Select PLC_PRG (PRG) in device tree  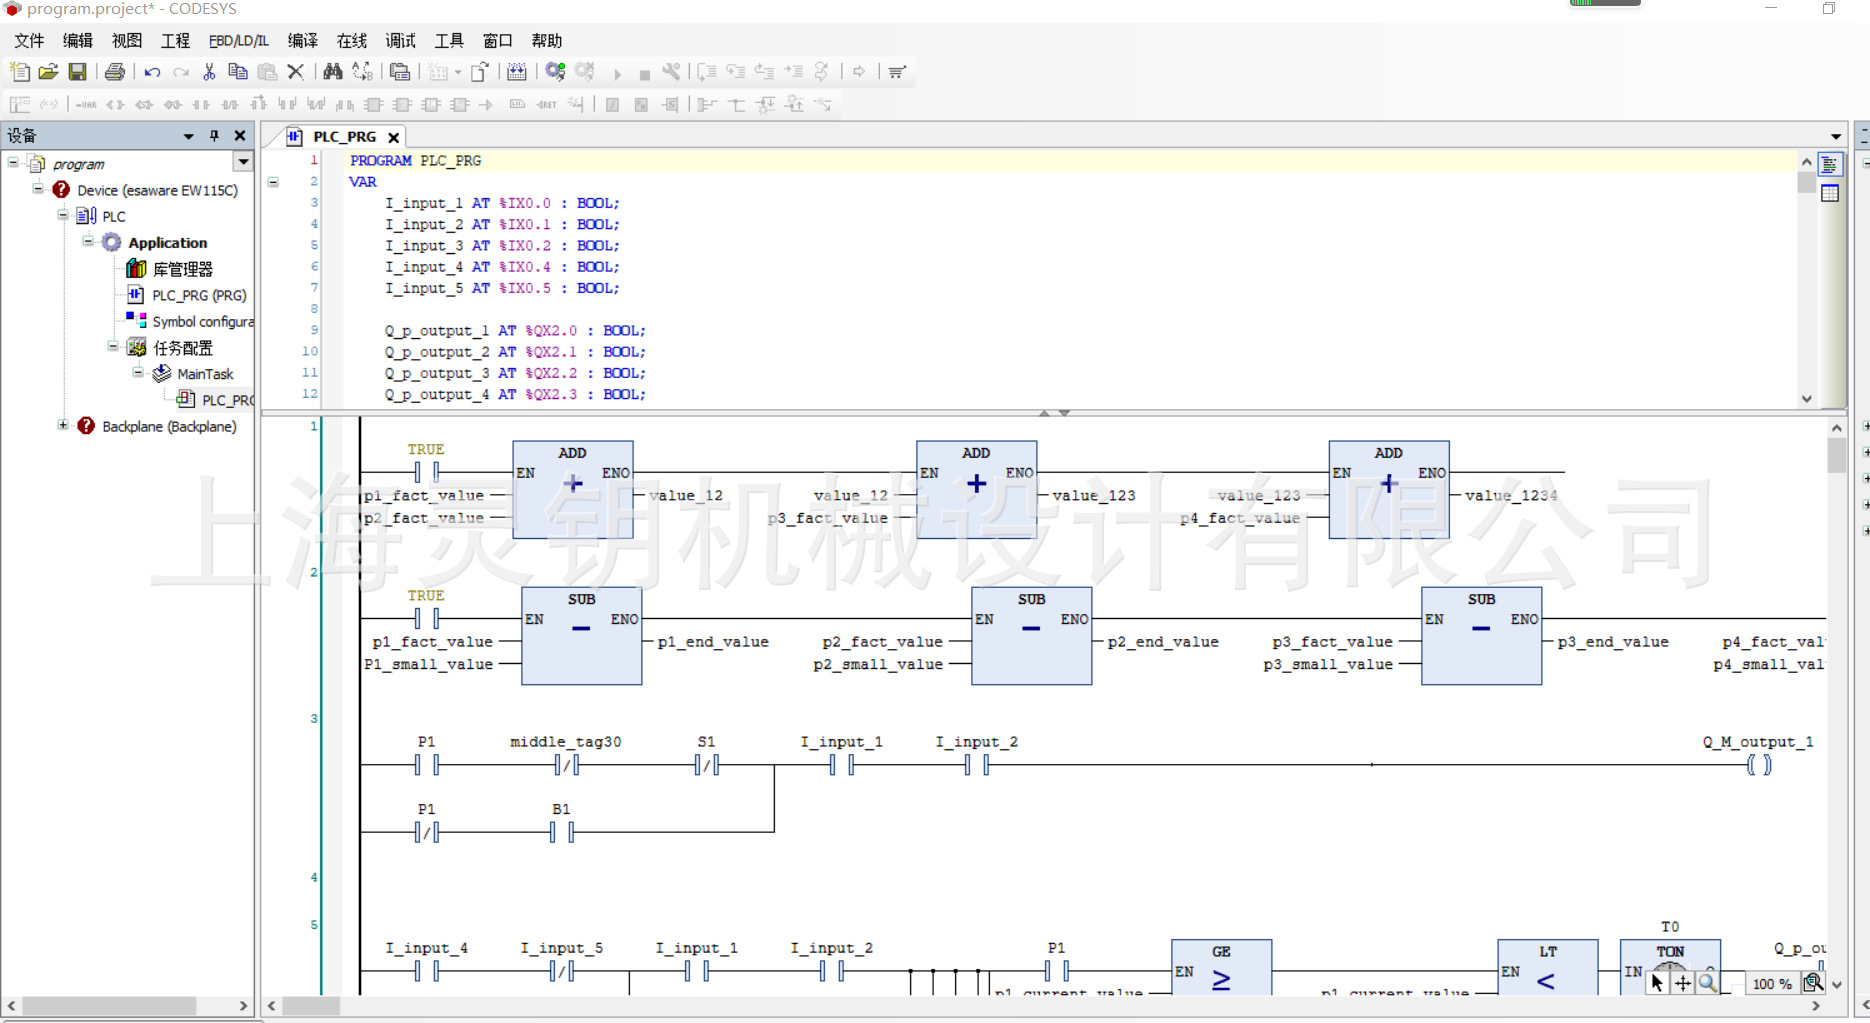point(199,295)
